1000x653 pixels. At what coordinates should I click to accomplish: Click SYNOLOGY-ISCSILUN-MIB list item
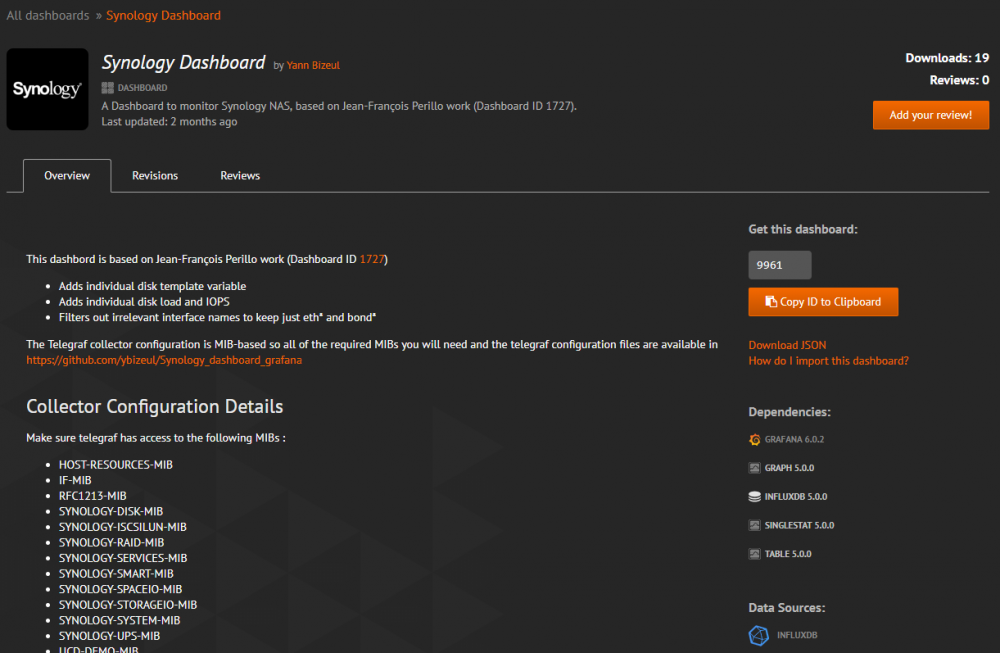[x=122, y=527]
